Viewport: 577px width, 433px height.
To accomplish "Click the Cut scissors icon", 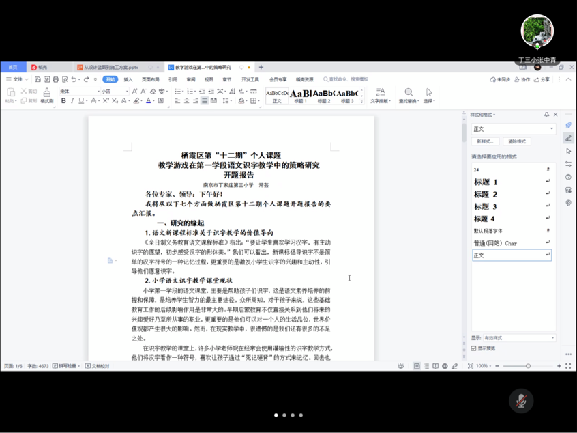I will (24, 91).
